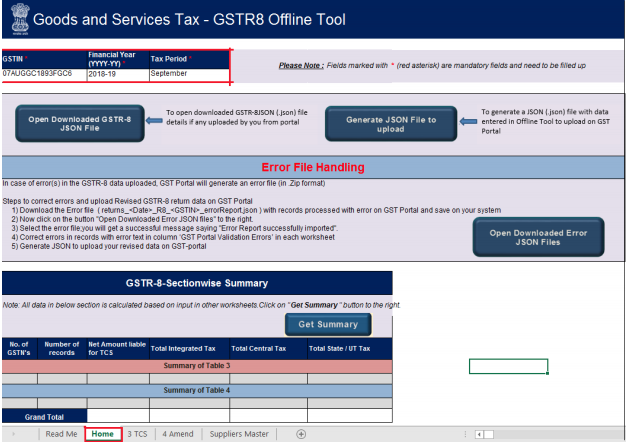
Task: Select the green-outlined active cell
Action: [508, 366]
